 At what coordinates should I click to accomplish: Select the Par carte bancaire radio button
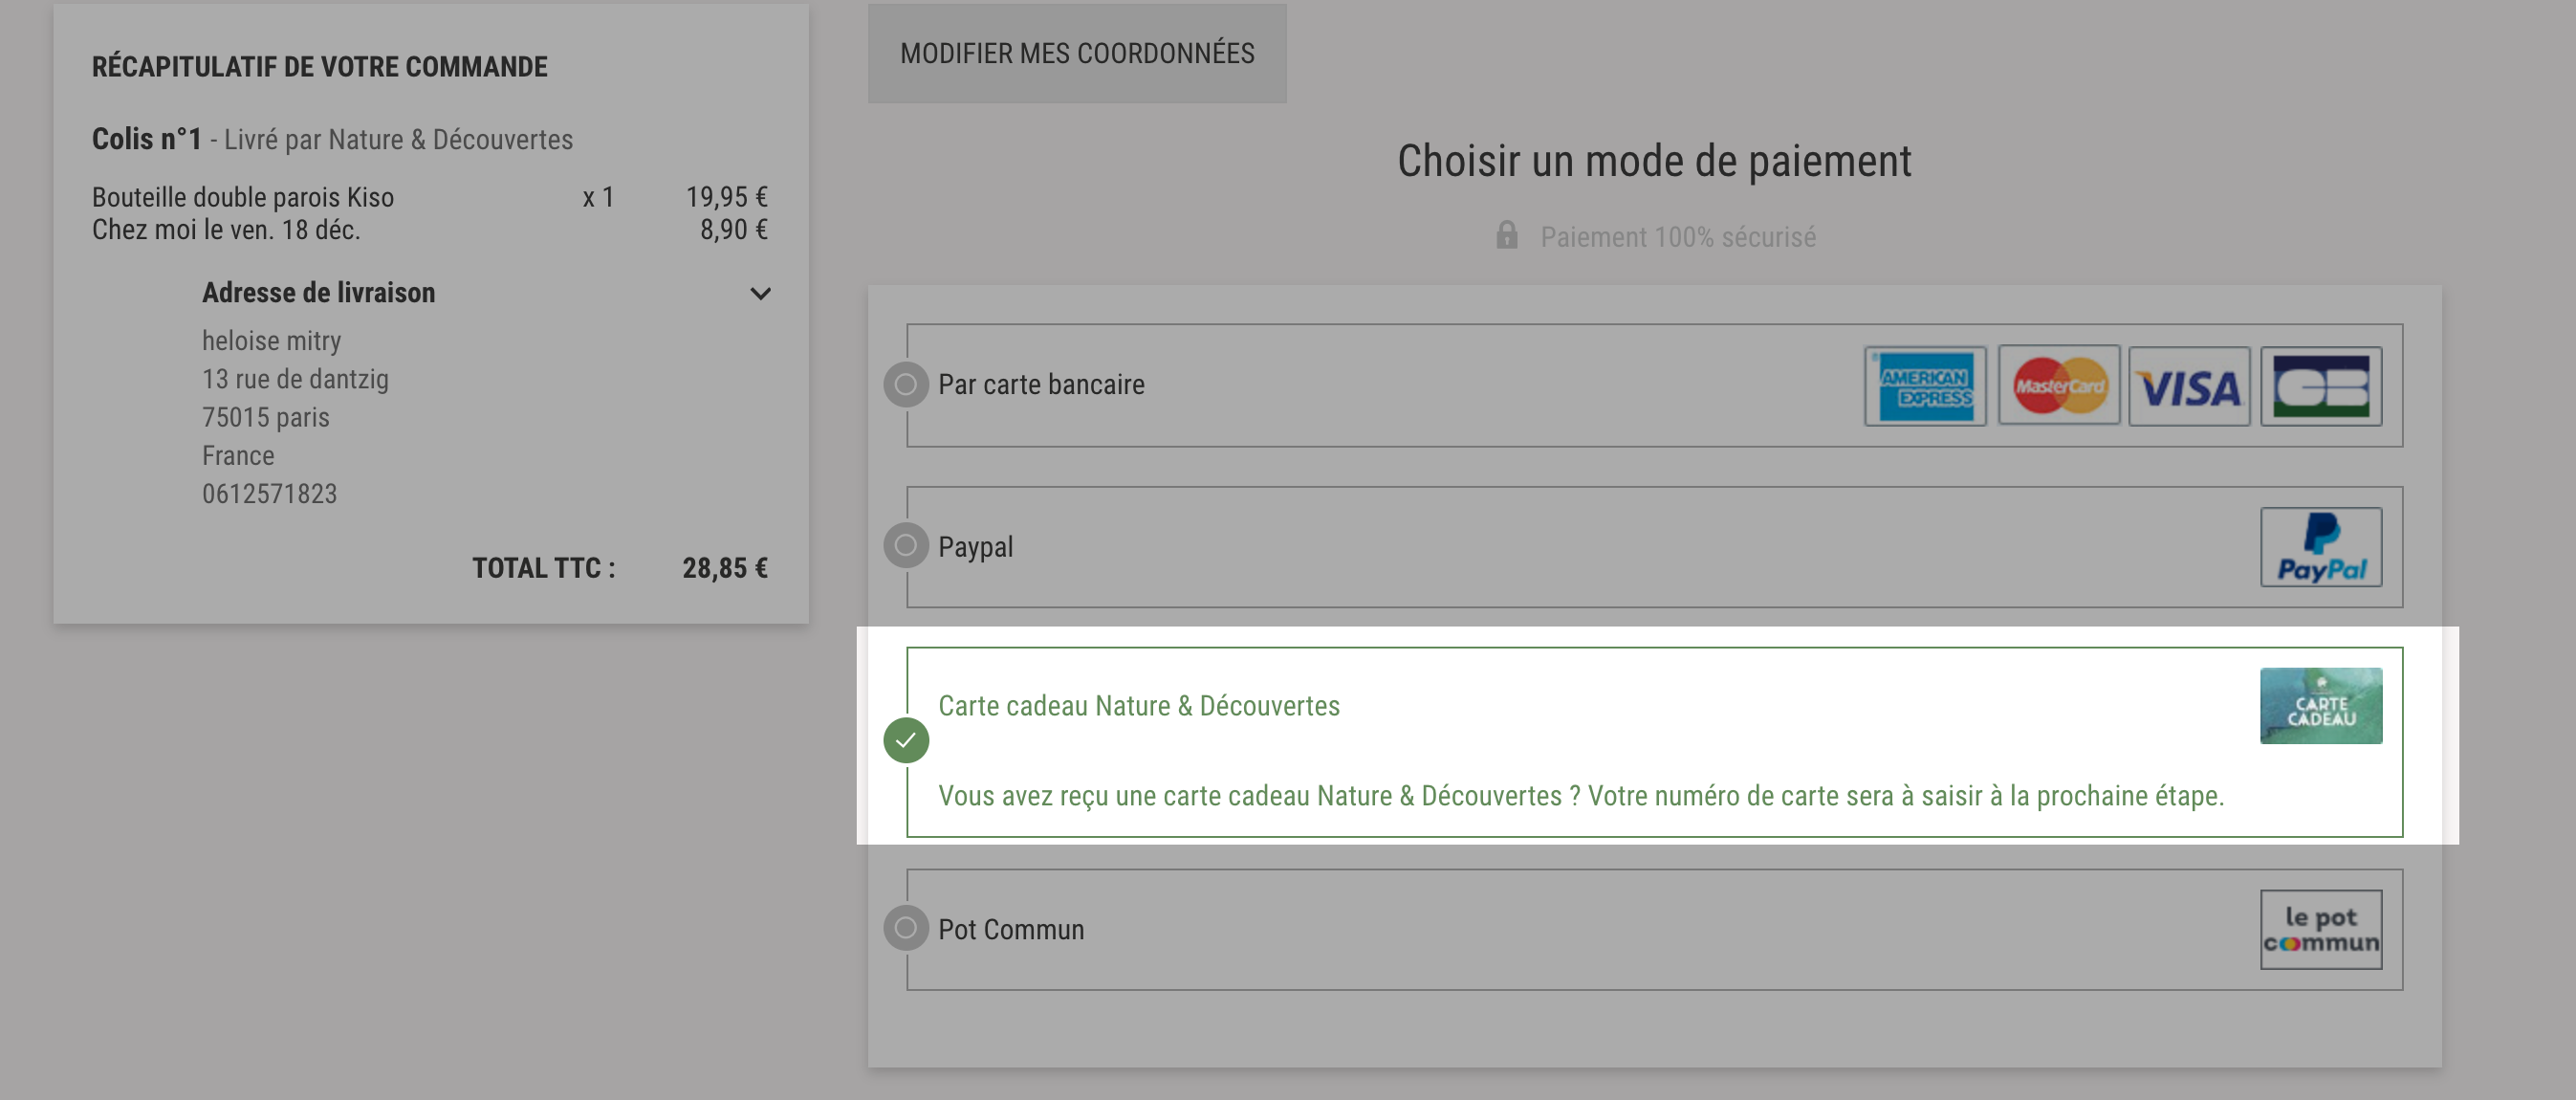[906, 385]
